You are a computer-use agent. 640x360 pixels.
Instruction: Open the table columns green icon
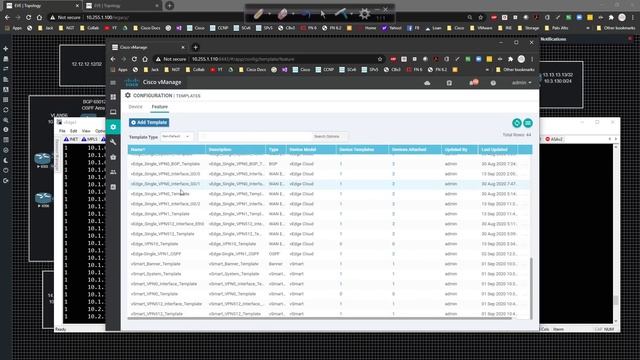click(x=528, y=123)
